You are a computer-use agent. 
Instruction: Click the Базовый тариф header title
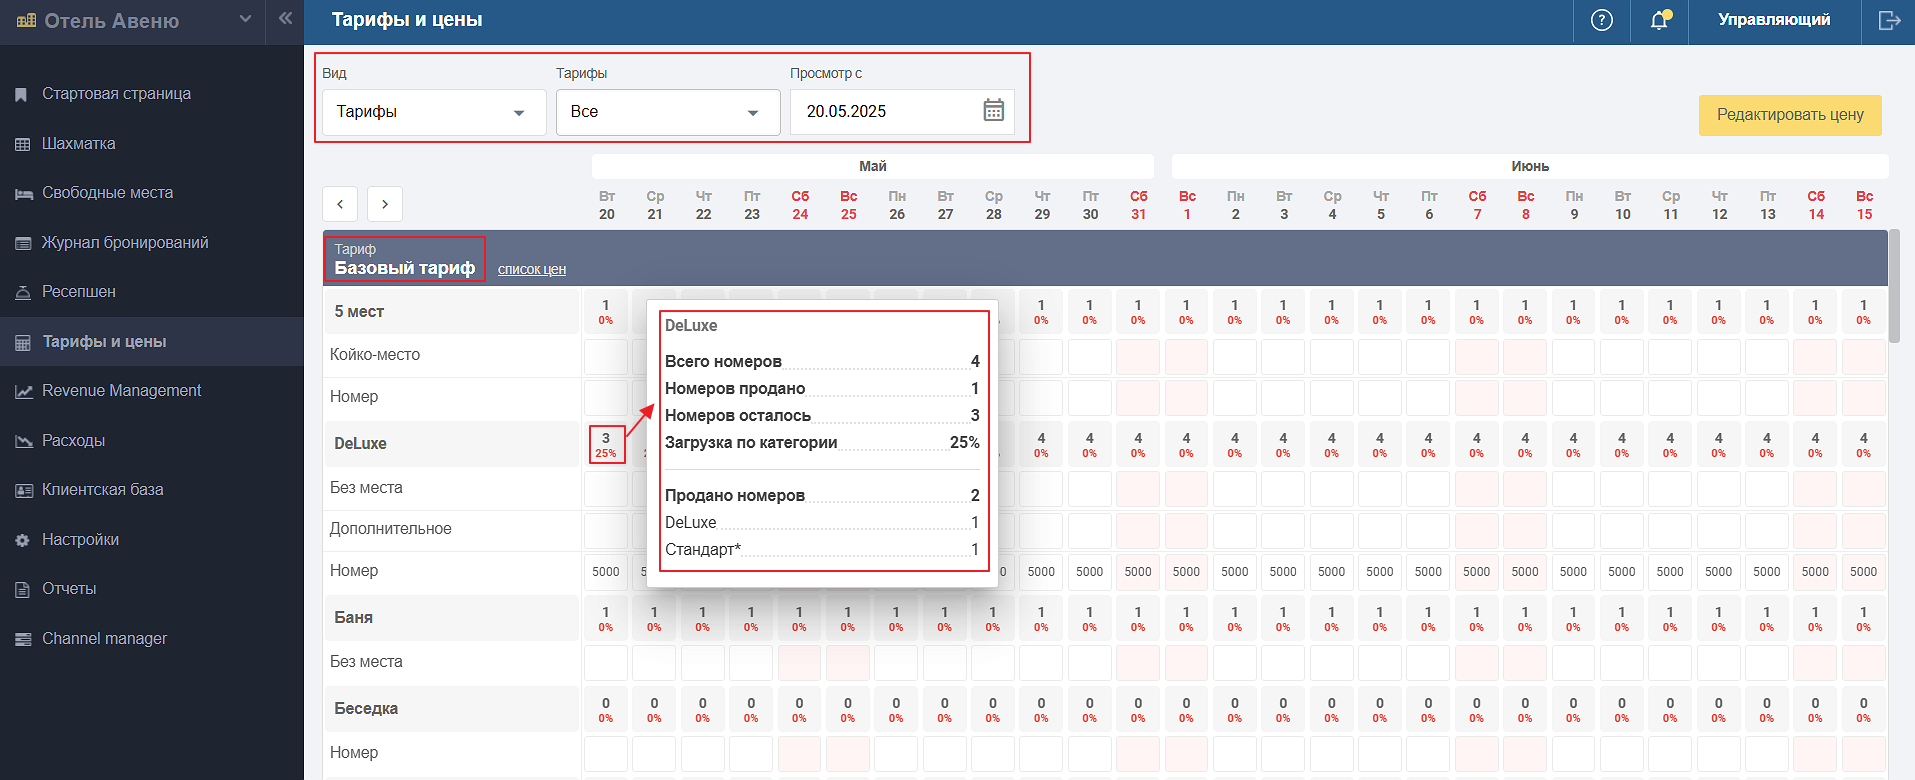(x=405, y=268)
